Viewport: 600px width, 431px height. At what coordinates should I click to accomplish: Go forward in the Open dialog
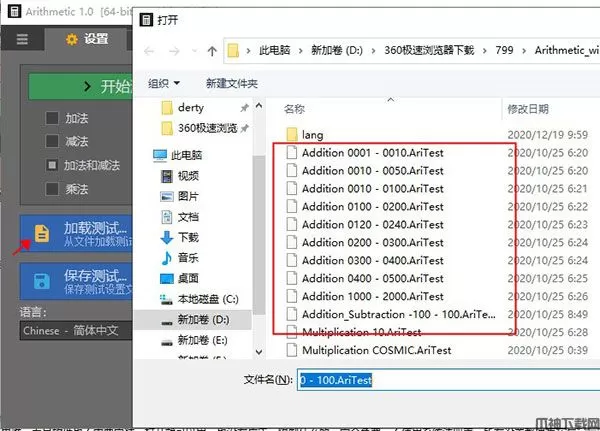click(174, 51)
